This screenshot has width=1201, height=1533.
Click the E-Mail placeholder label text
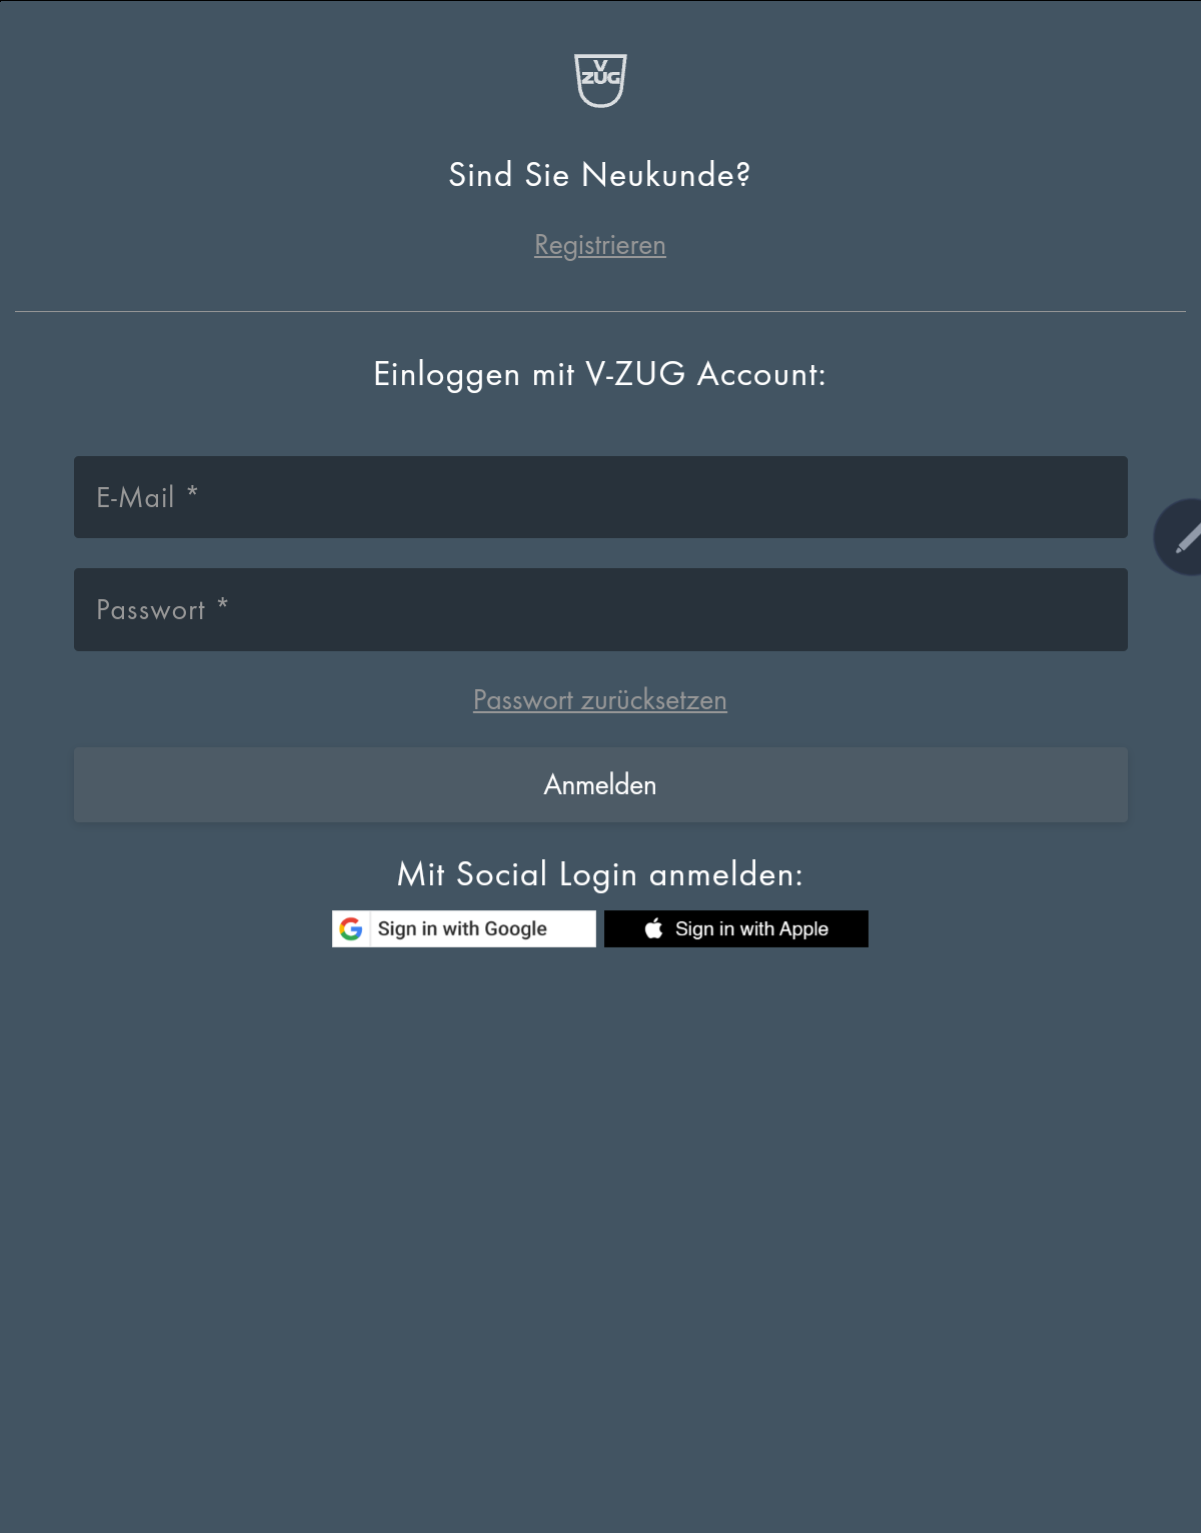[147, 497]
